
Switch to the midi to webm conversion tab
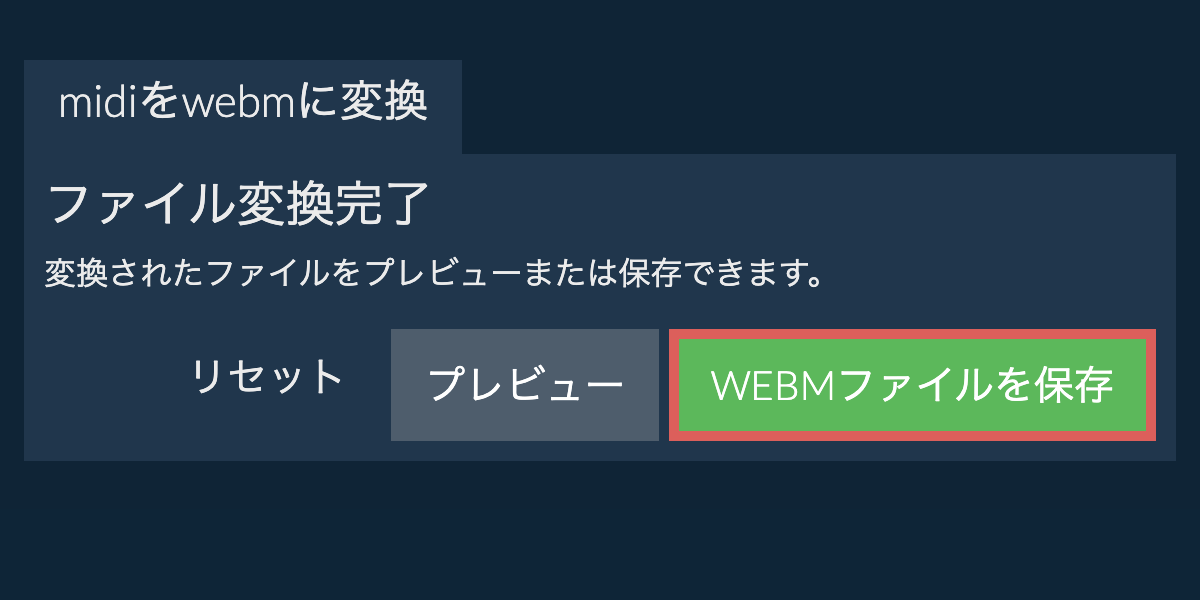click(x=243, y=106)
